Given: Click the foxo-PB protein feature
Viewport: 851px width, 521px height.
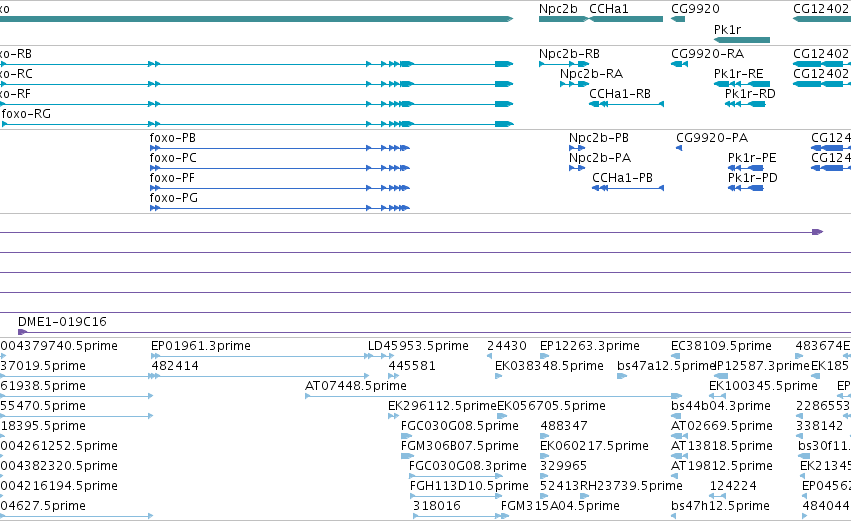Looking at the screenshot, I should click(x=280, y=148).
